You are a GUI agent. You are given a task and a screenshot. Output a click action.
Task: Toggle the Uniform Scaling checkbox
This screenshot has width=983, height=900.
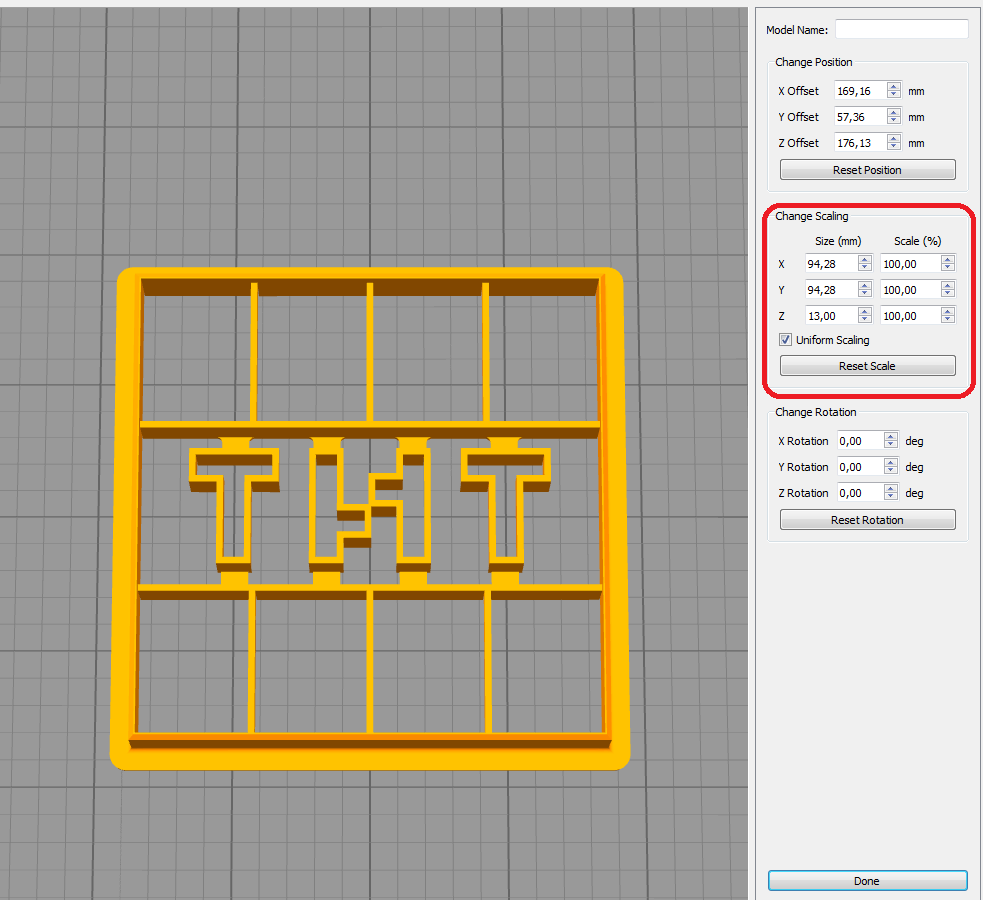tap(786, 340)
